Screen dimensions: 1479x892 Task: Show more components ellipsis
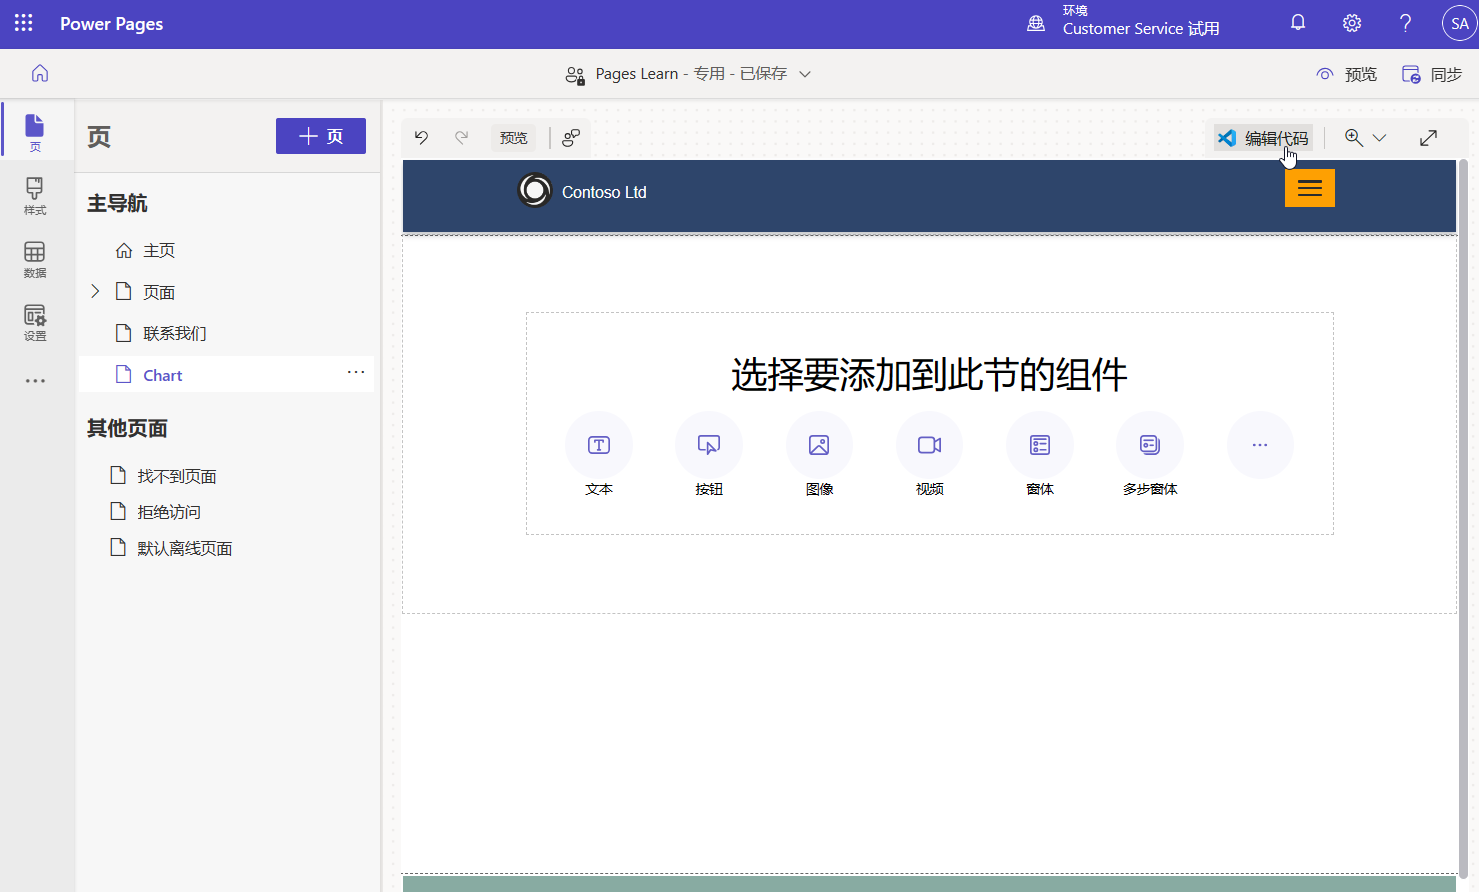1260,445
